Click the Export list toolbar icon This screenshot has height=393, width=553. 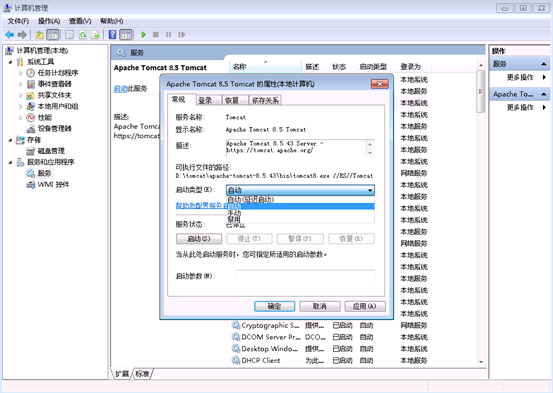pos(96,35)
